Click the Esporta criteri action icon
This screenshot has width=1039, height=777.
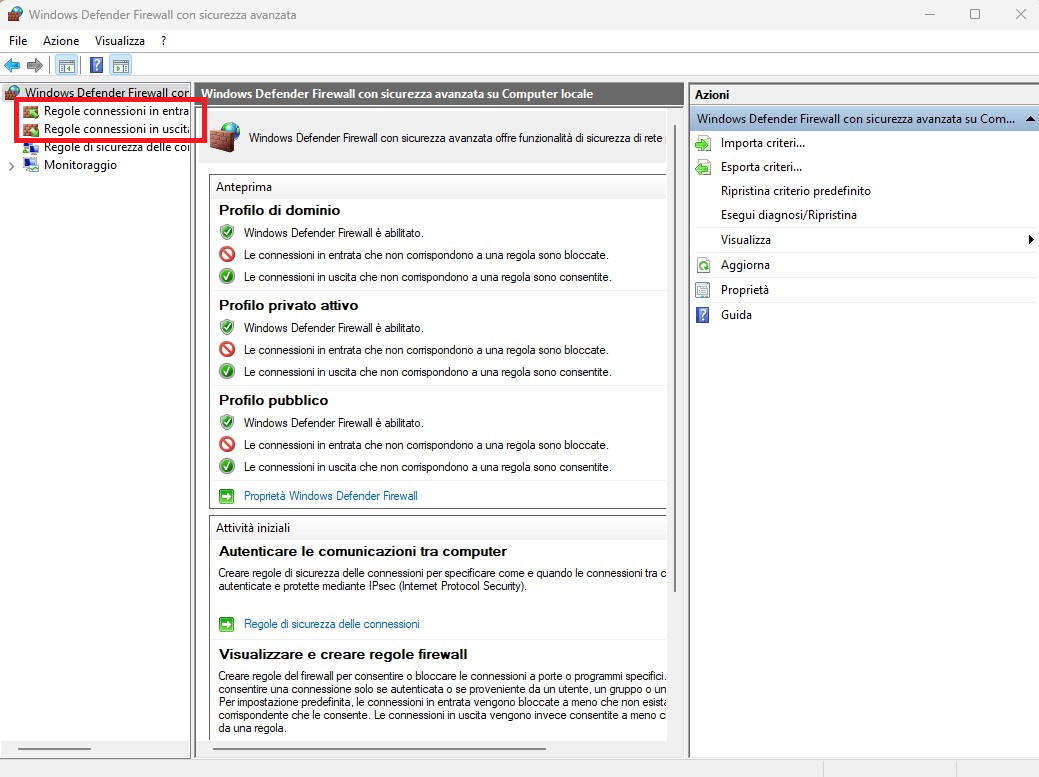coord(703,168)
